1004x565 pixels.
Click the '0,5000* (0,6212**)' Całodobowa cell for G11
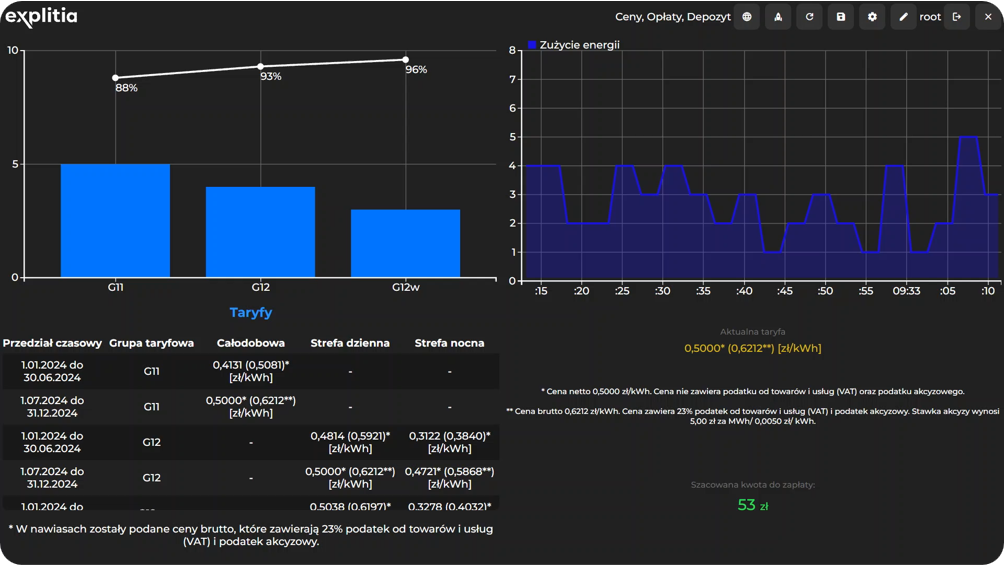250,407
